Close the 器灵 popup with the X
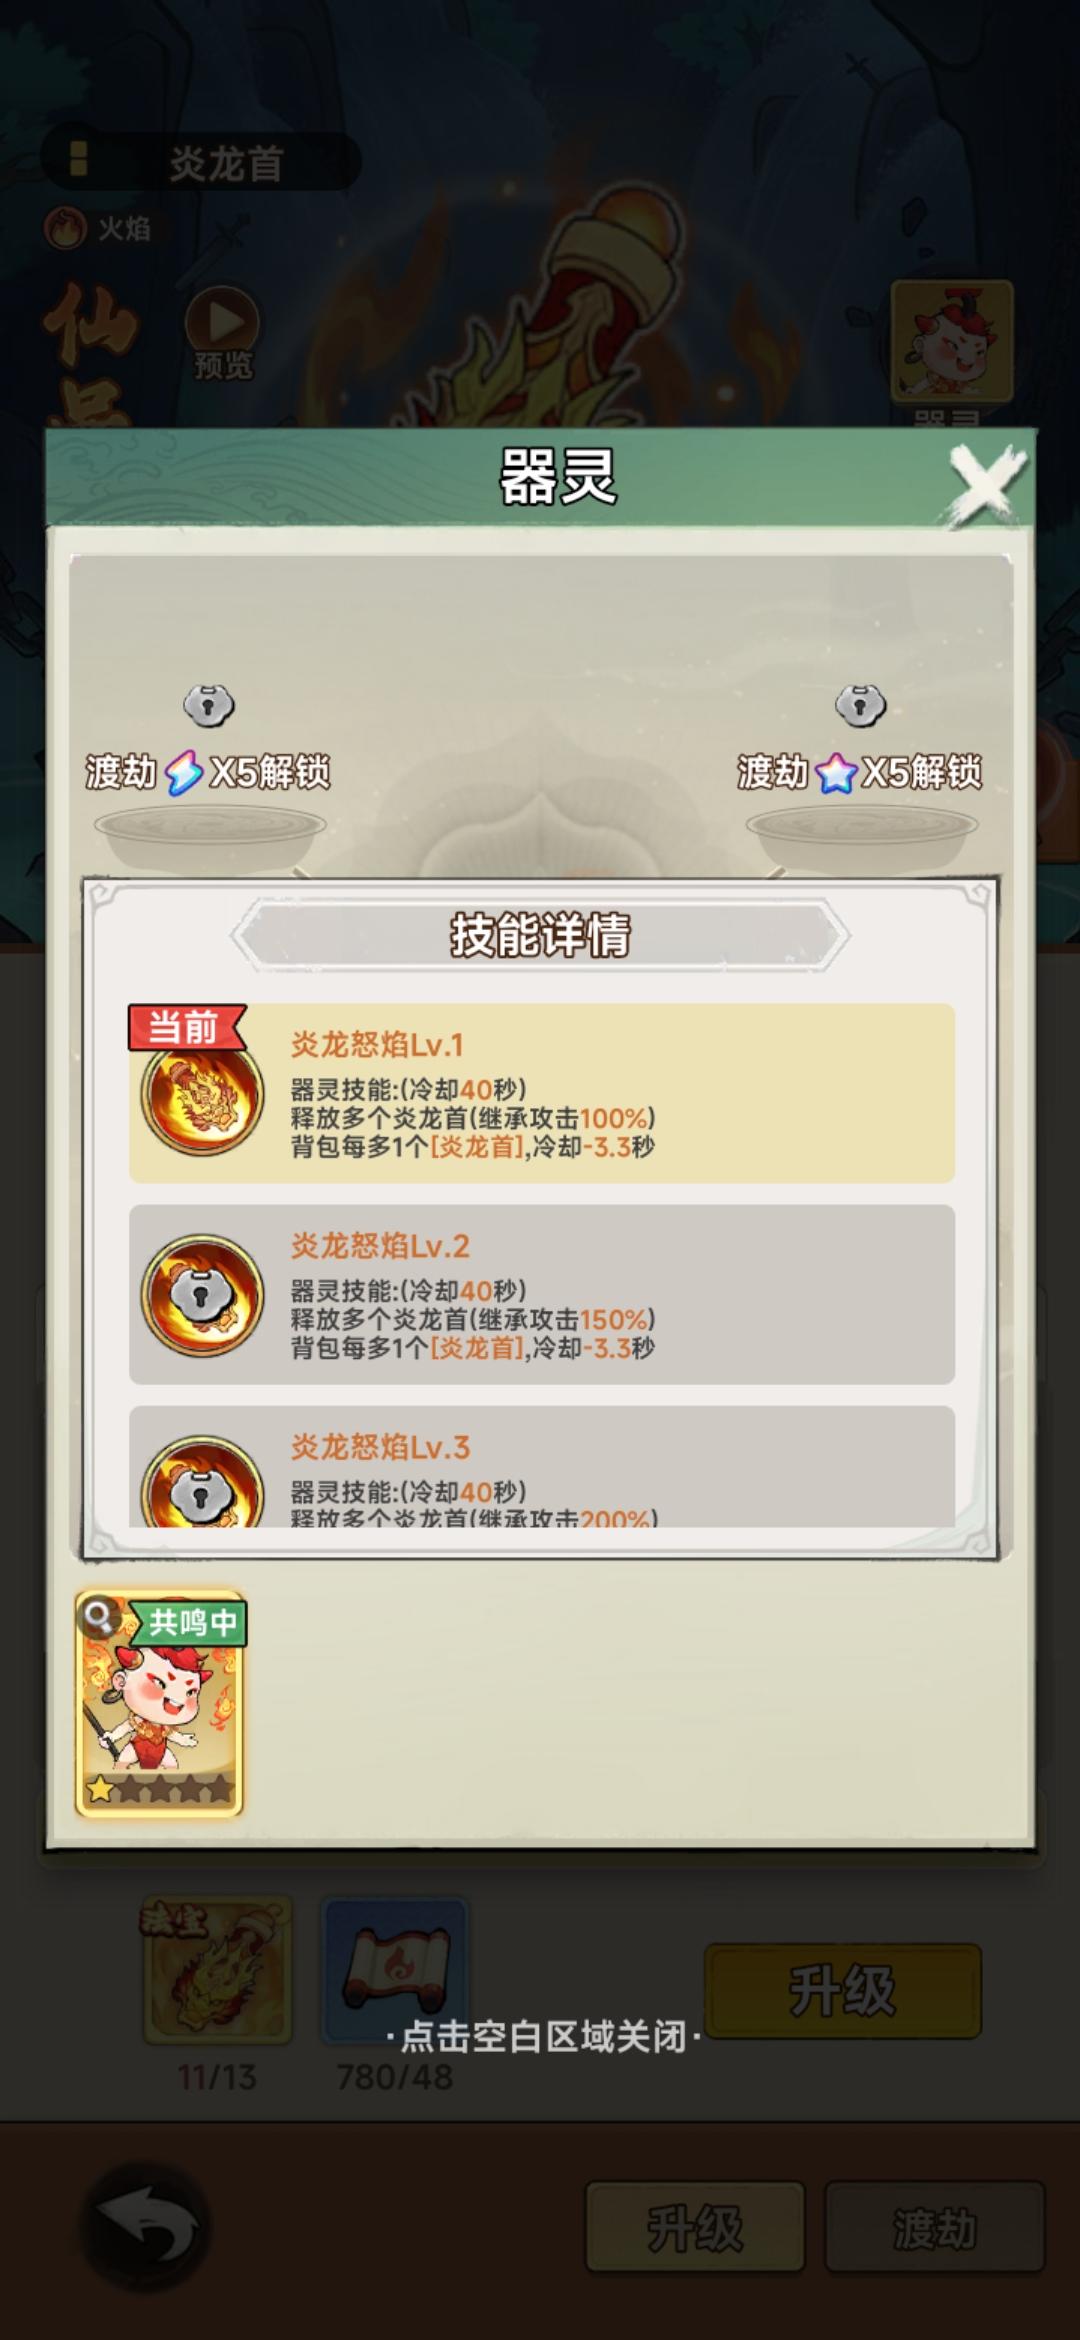Screen dimensions: 1080x2340 pos(987,483)
